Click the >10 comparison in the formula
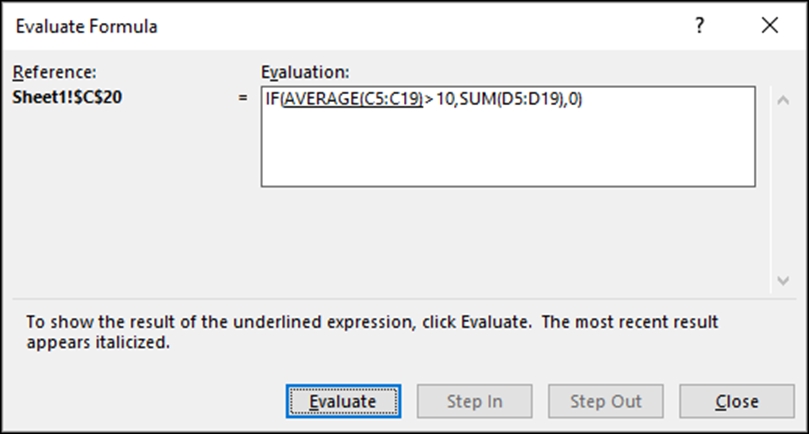The width and height of the screenshot is (809, 434). (440, 99)
